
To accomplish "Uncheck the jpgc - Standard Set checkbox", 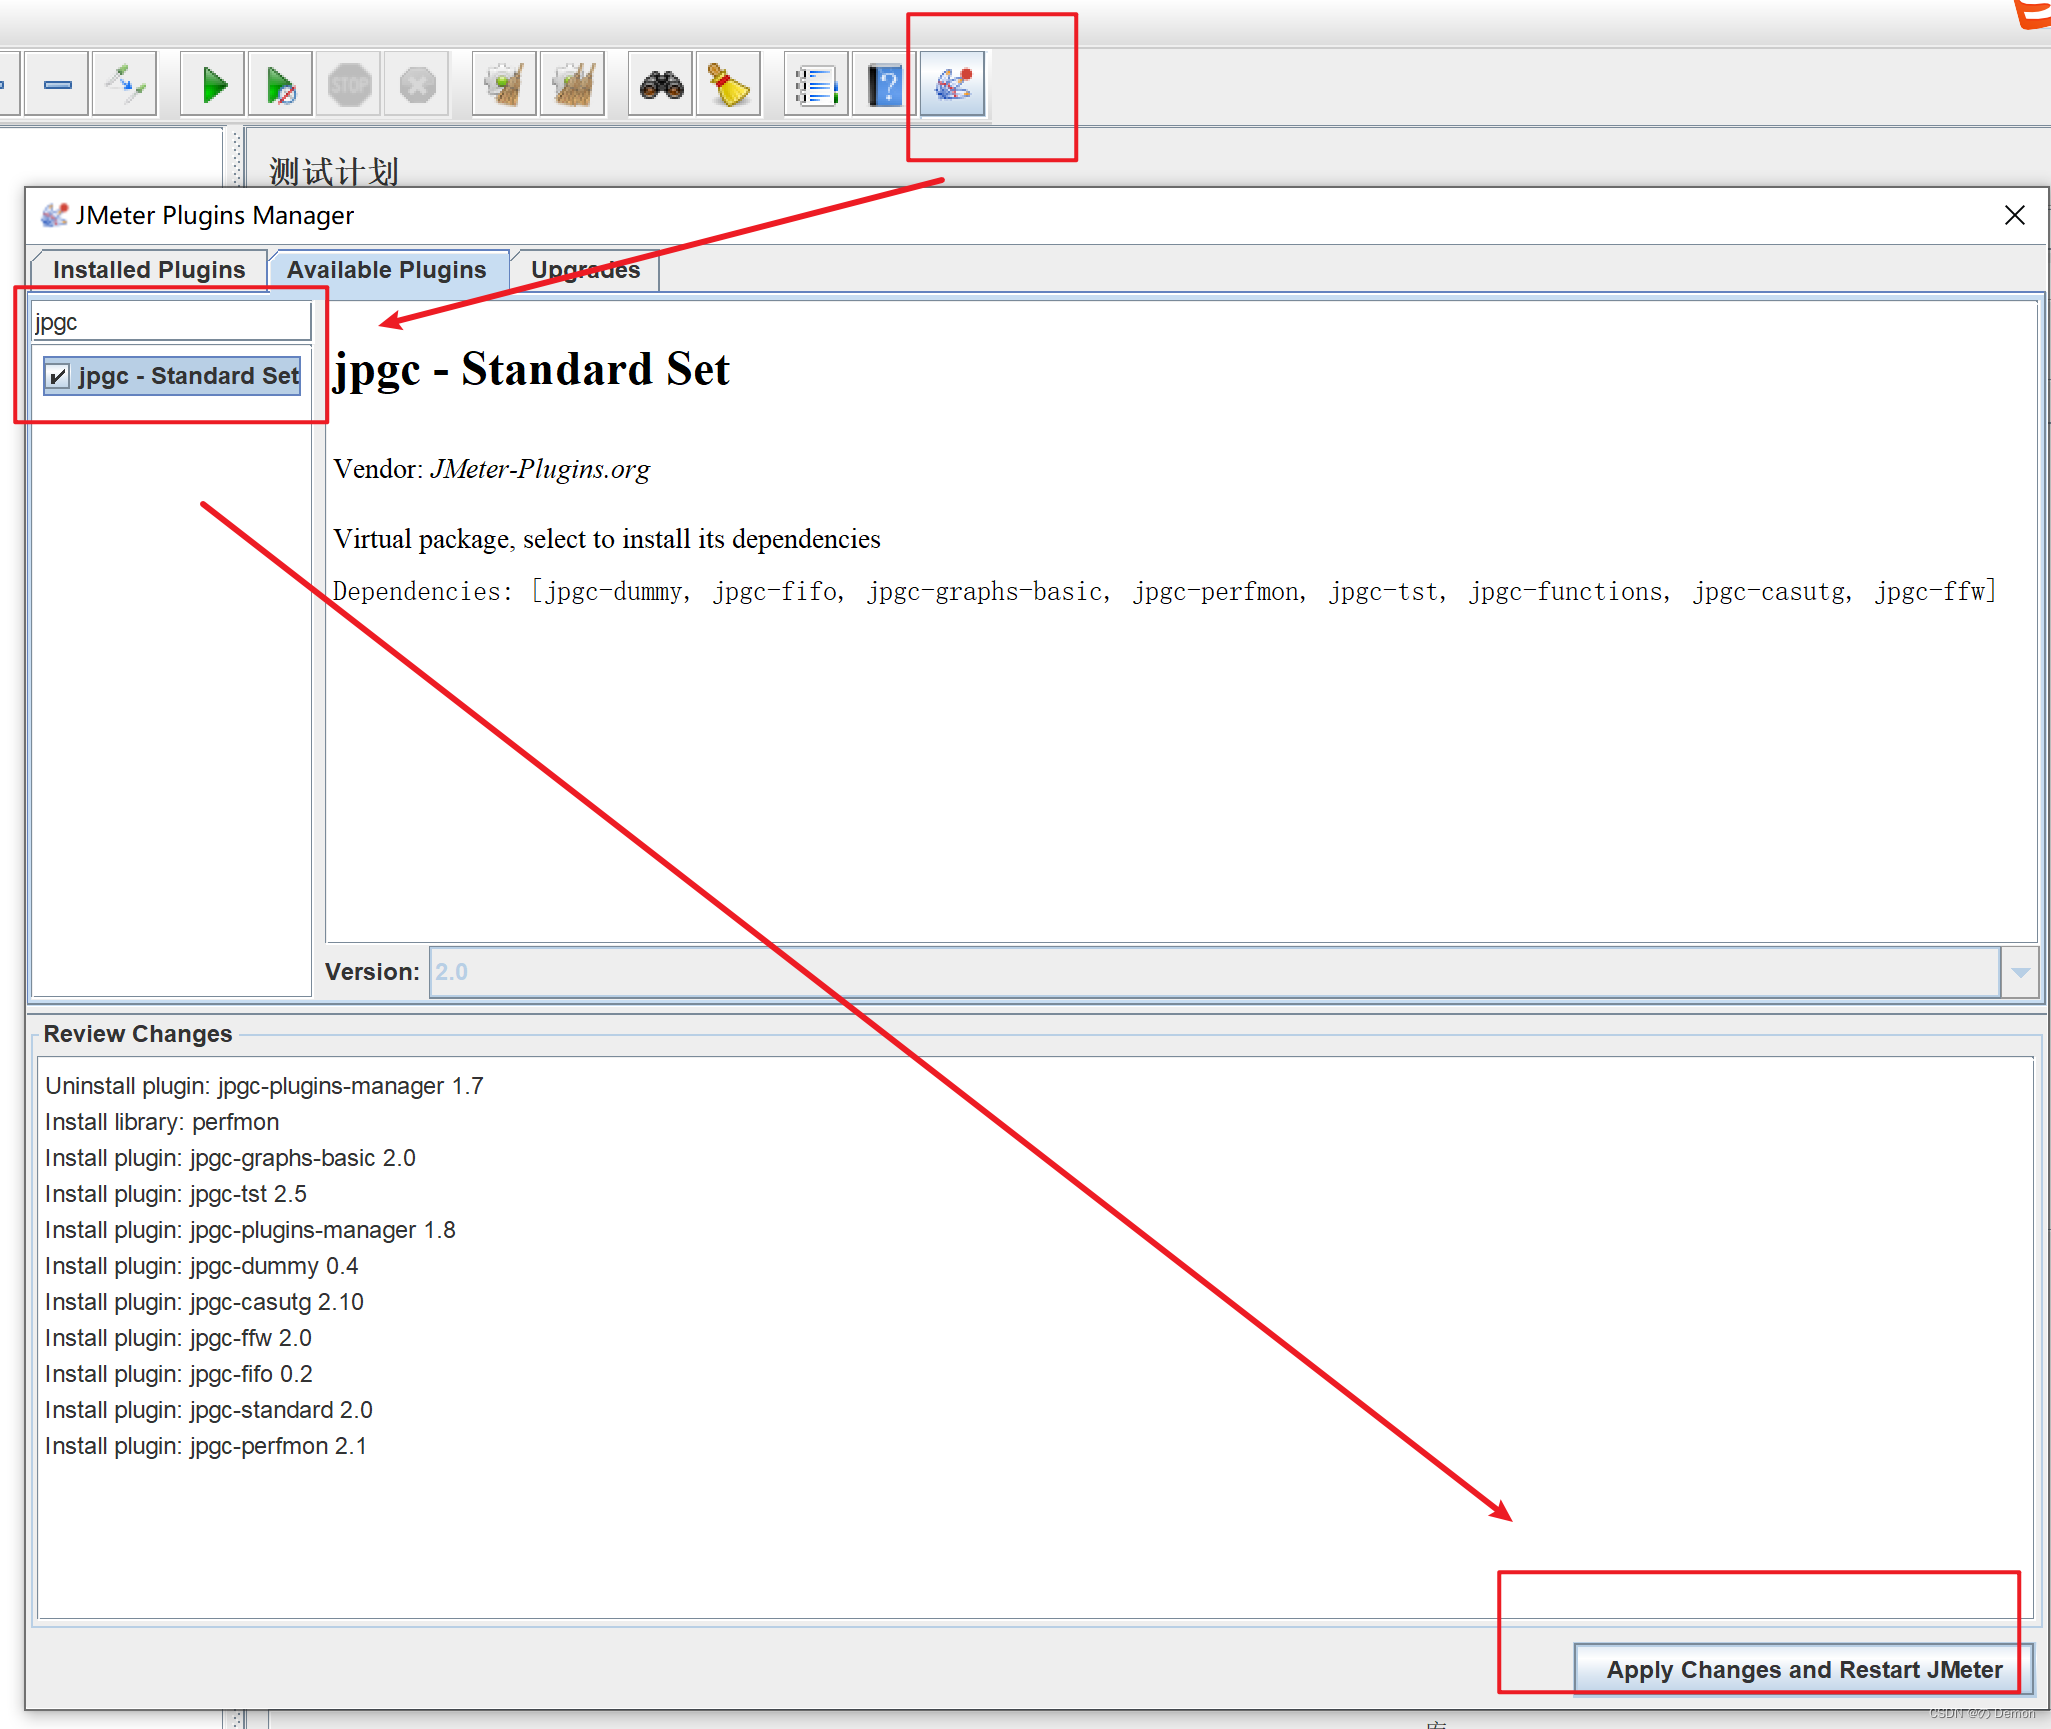I will (59, 376).
